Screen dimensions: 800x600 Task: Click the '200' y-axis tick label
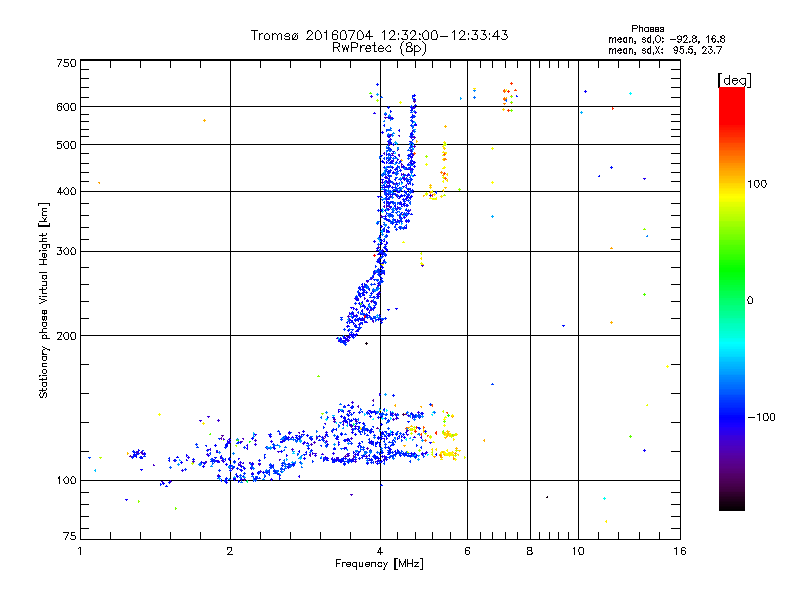66,336
